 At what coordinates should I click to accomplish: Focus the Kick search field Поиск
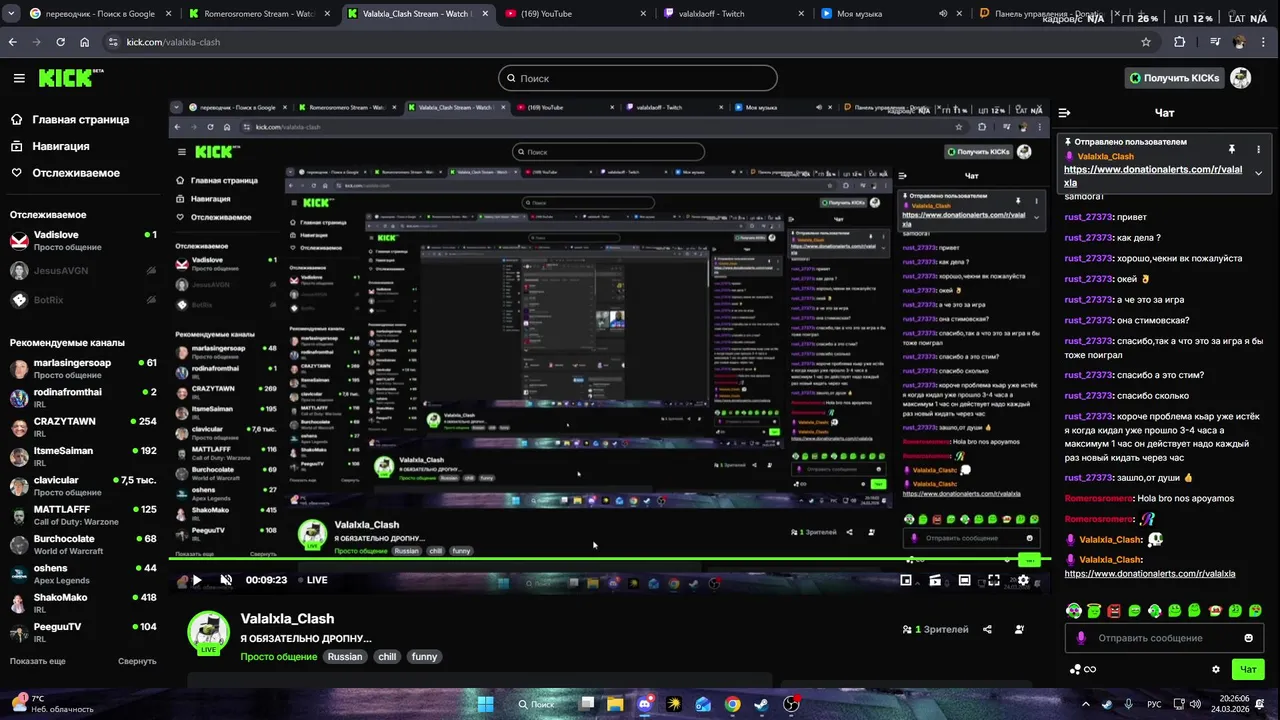[x=638, y=78]
